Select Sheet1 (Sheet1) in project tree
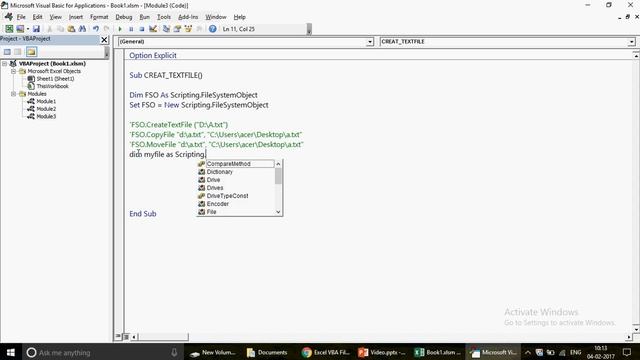 coord(55,79)
